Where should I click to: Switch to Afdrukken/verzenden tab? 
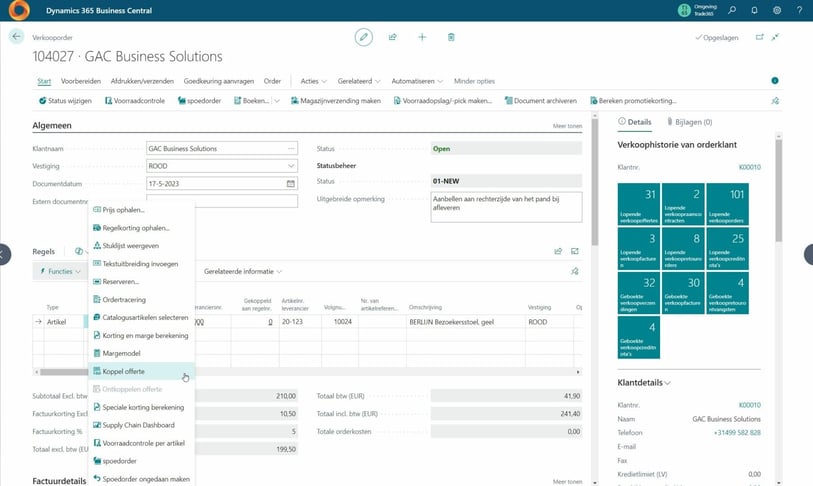[x=142, y=81]
